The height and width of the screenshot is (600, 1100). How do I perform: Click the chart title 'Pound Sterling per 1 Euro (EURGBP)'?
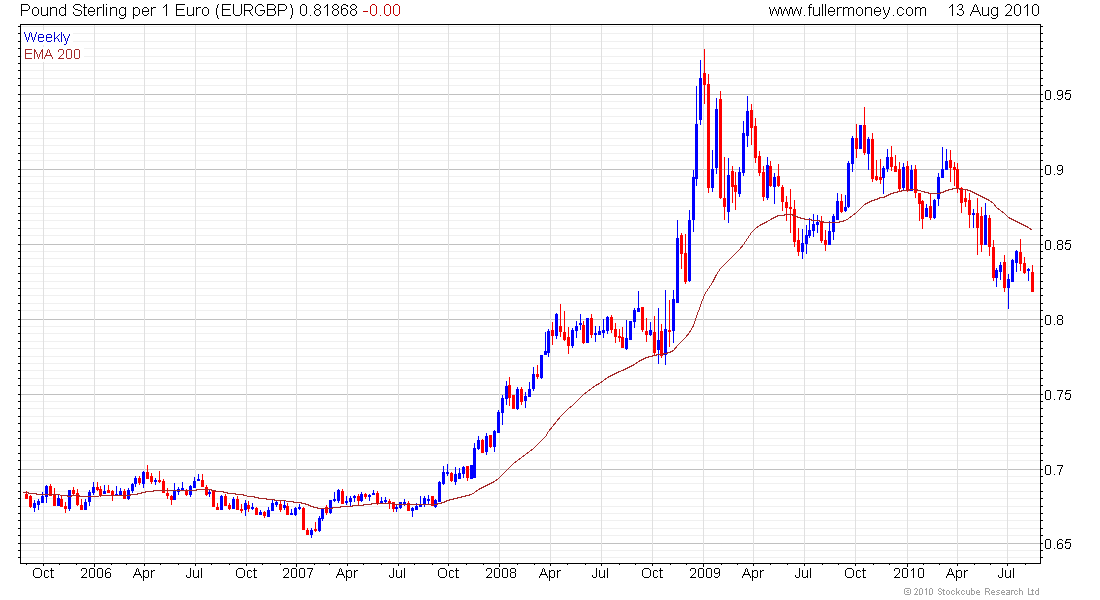pyautogui.click(x=157, y=11)
